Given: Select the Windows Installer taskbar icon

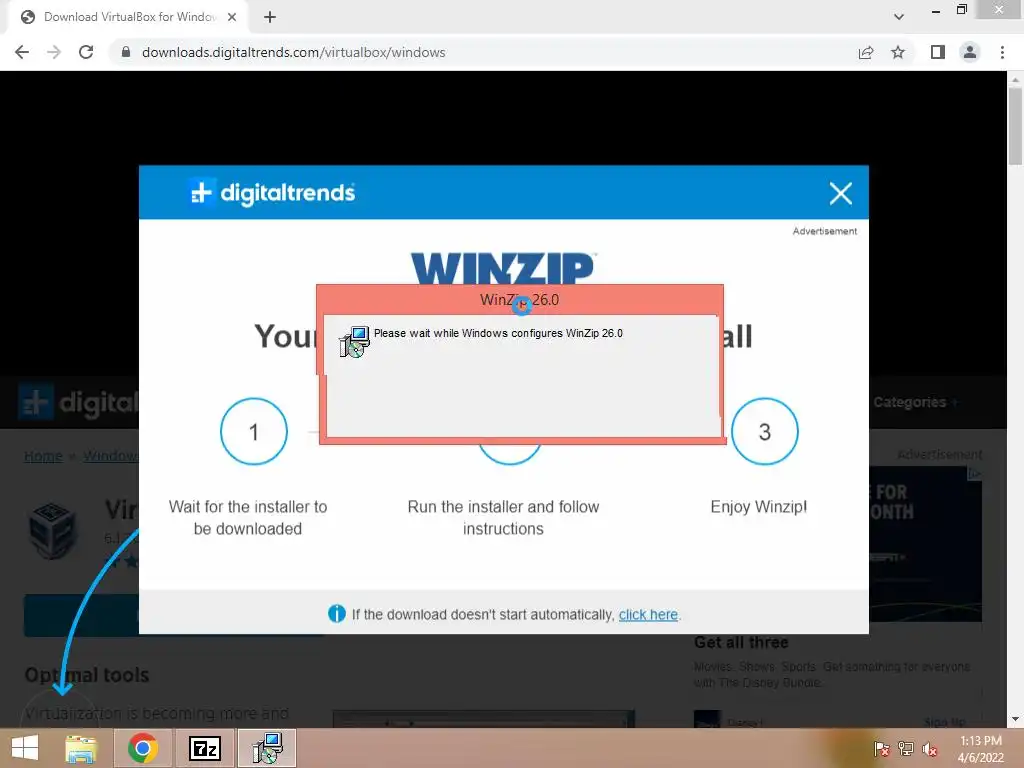Looking at the screenshot, I should [x=267, y=748].
